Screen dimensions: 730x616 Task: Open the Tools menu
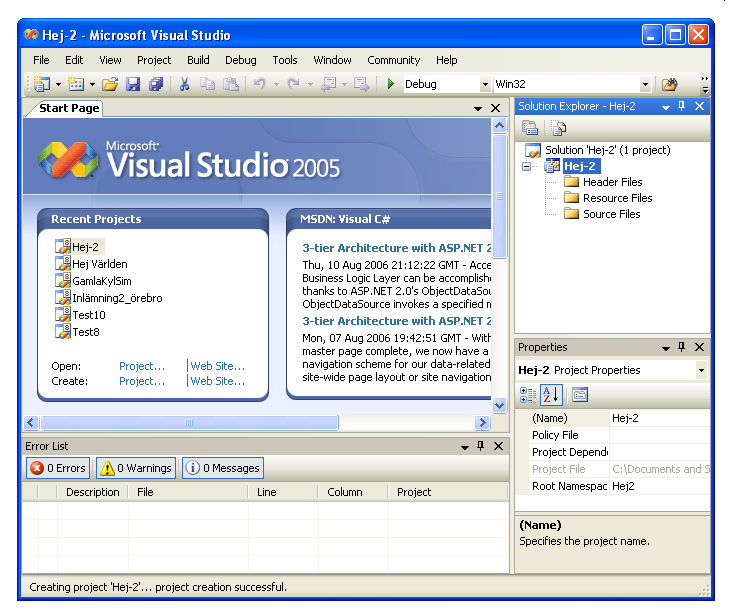pos(285,60)
